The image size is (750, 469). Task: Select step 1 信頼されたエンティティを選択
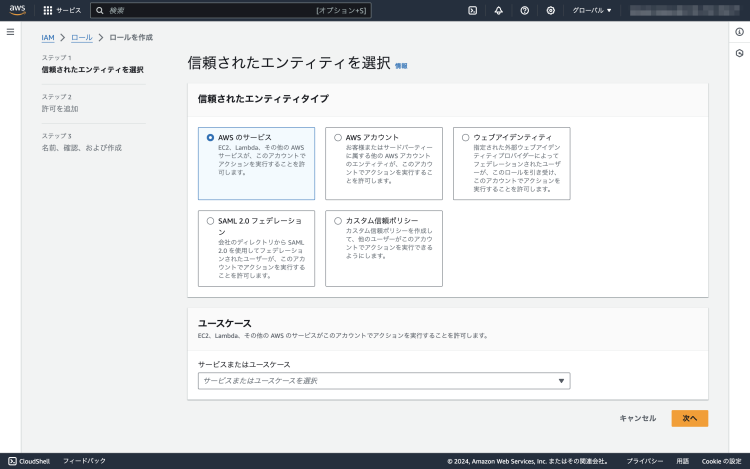pyautogui.click(x=92, y=70)
